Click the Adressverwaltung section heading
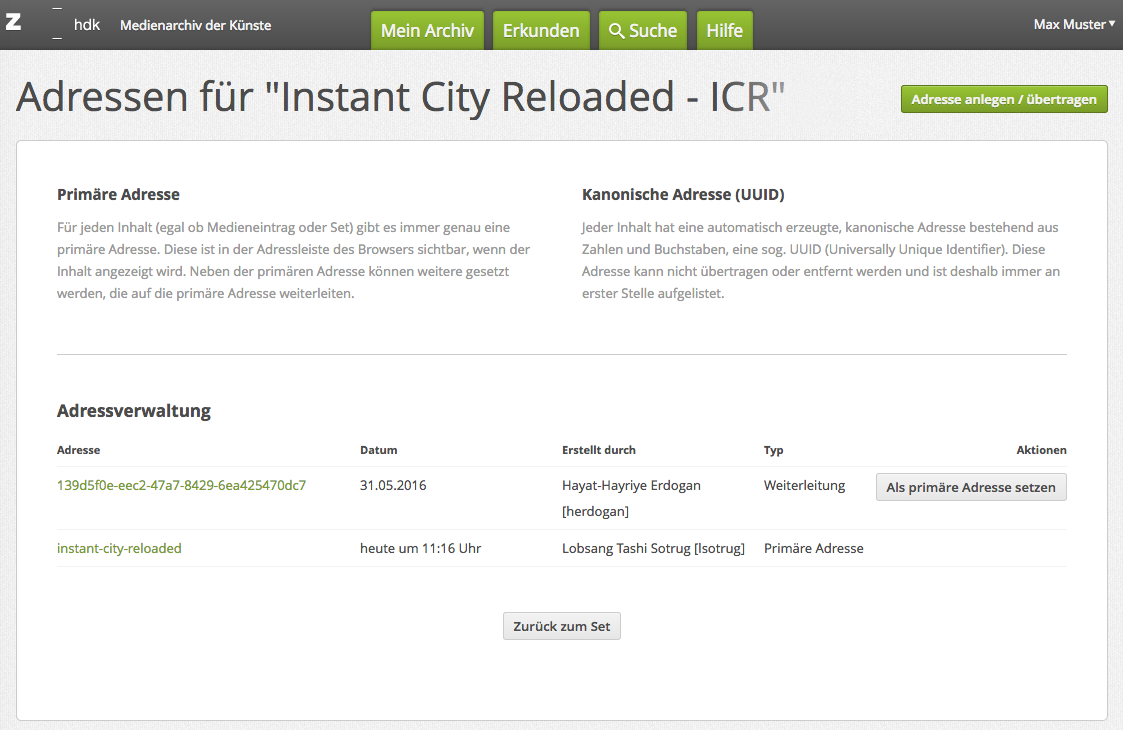Image resolution: width=1123 pixels, height=730 pixels. (134, 411)
